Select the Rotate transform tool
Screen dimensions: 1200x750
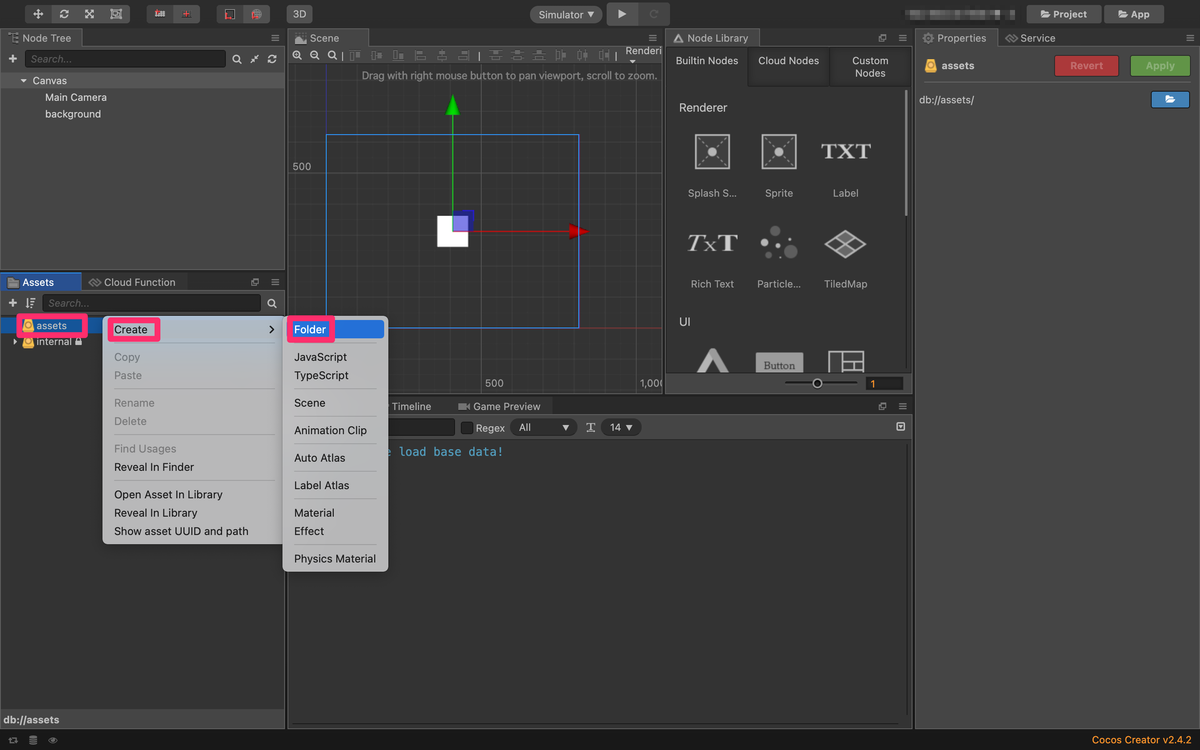(x=64, y=14)
